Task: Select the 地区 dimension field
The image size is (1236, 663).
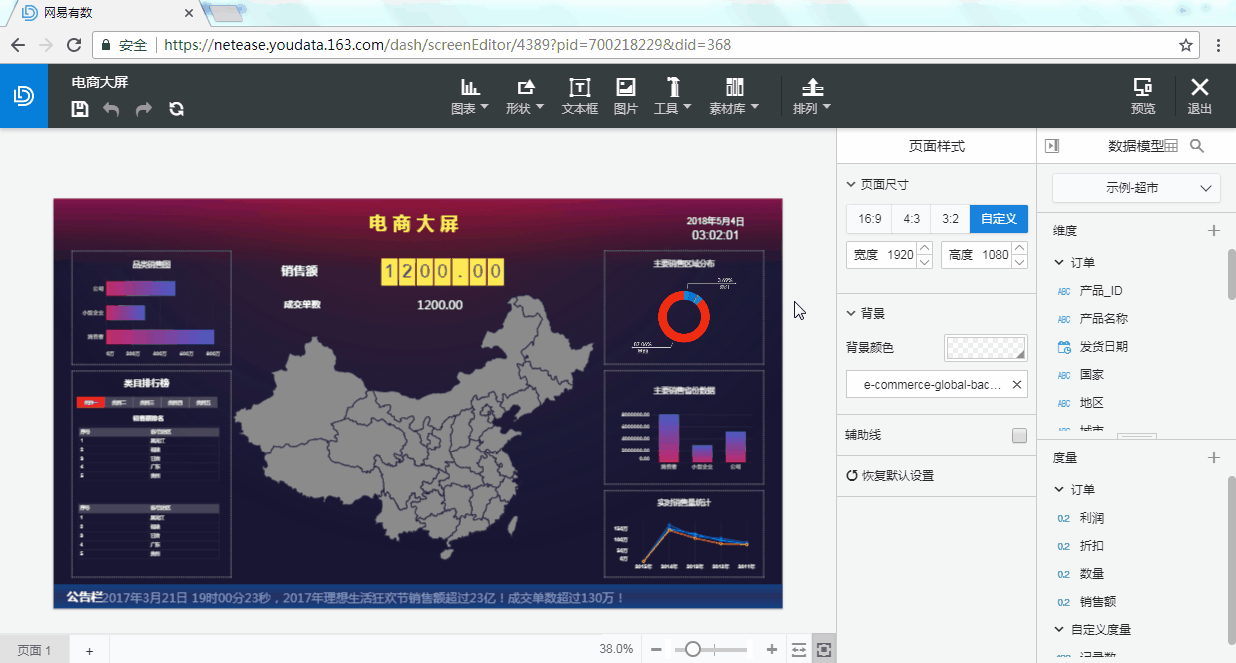Action: pyautogui.click(x=1092, y=403)
